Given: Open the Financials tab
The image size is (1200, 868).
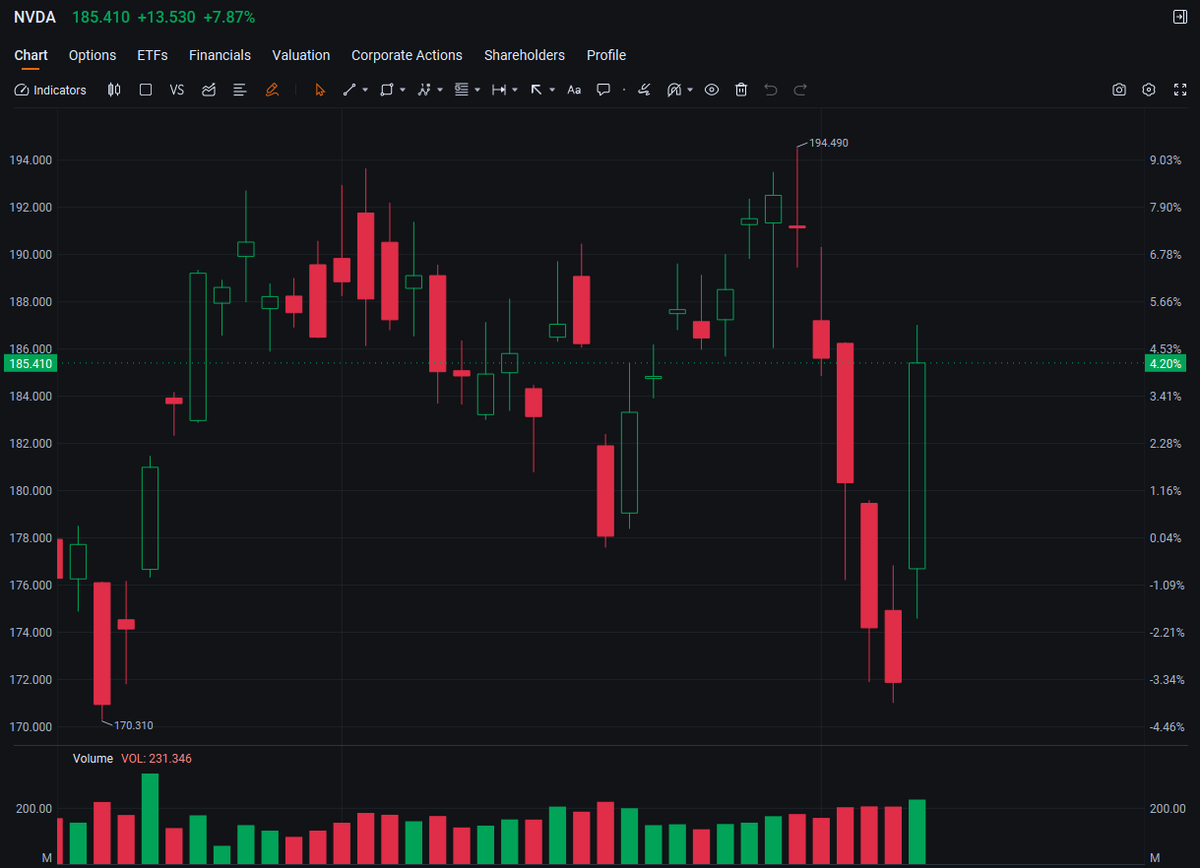Looking at the screenshot, I should (x=220, y=55).
